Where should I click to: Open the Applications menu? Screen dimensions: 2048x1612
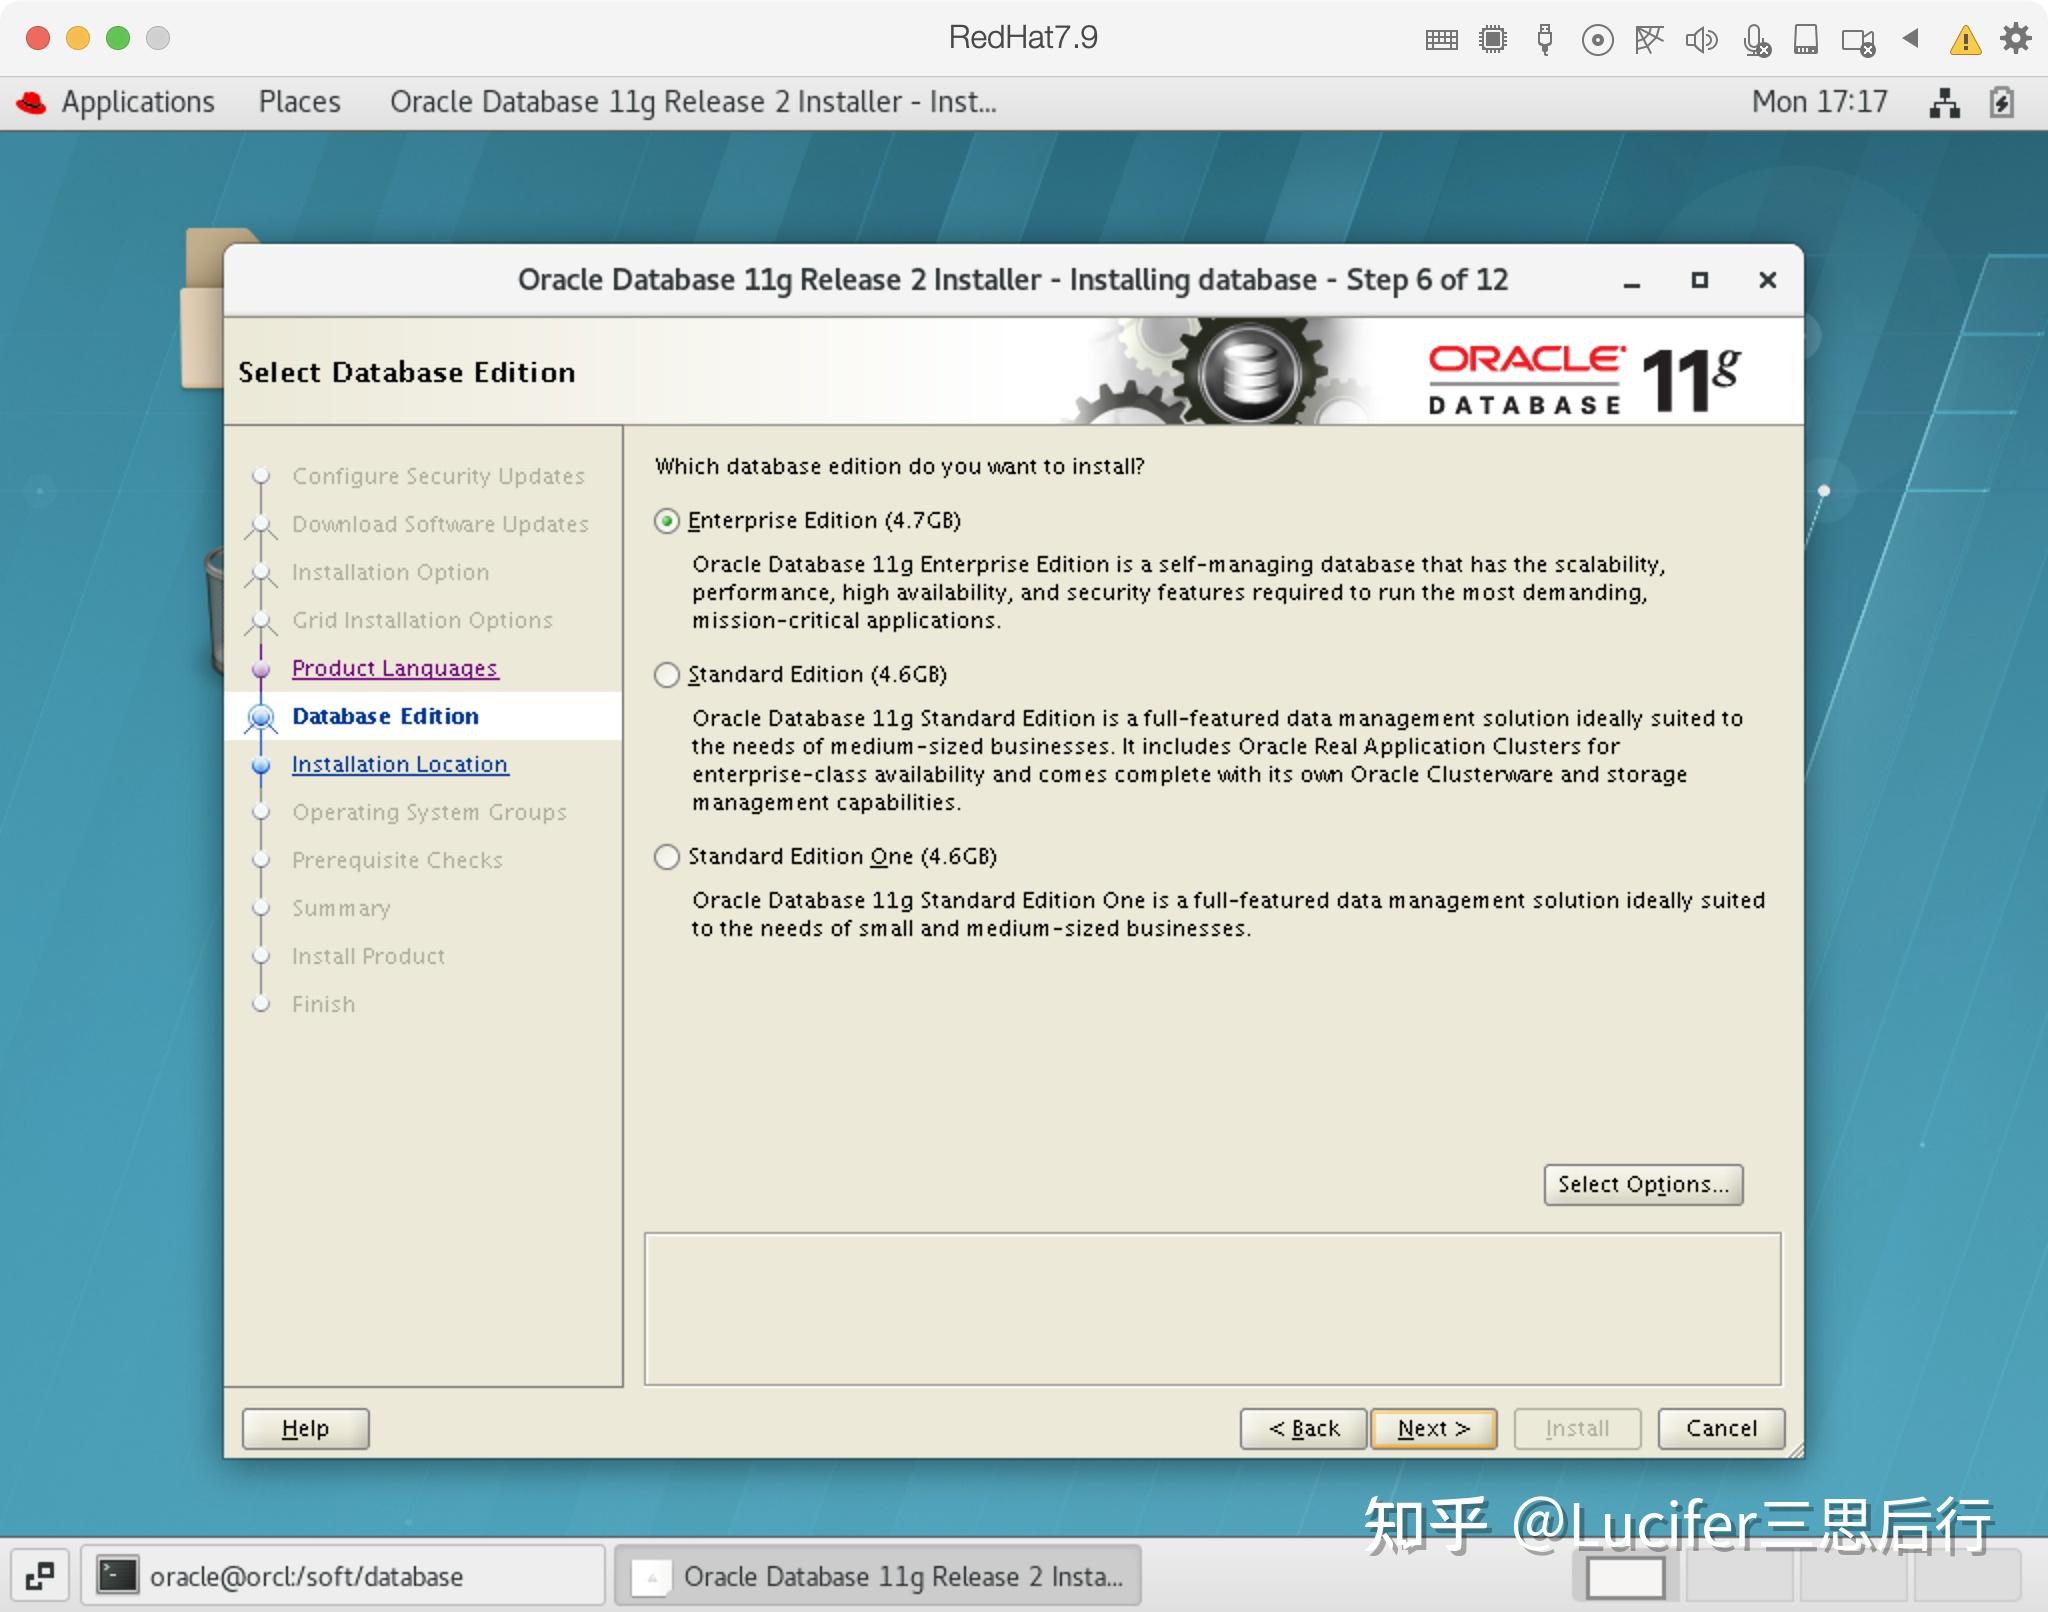click(x=138, y=101)
